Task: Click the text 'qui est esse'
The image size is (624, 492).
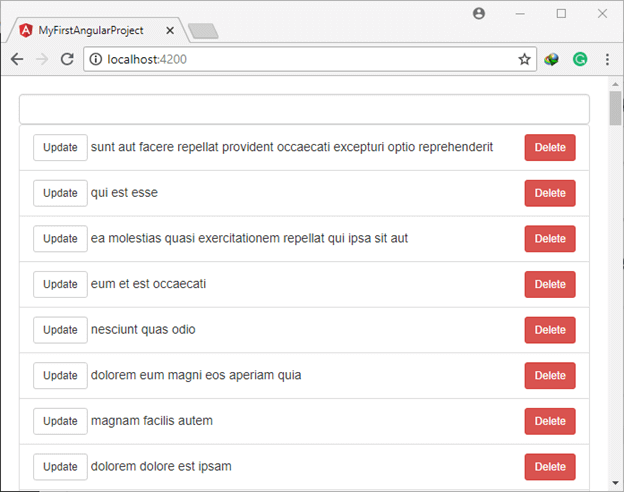Action: [124, 193]
